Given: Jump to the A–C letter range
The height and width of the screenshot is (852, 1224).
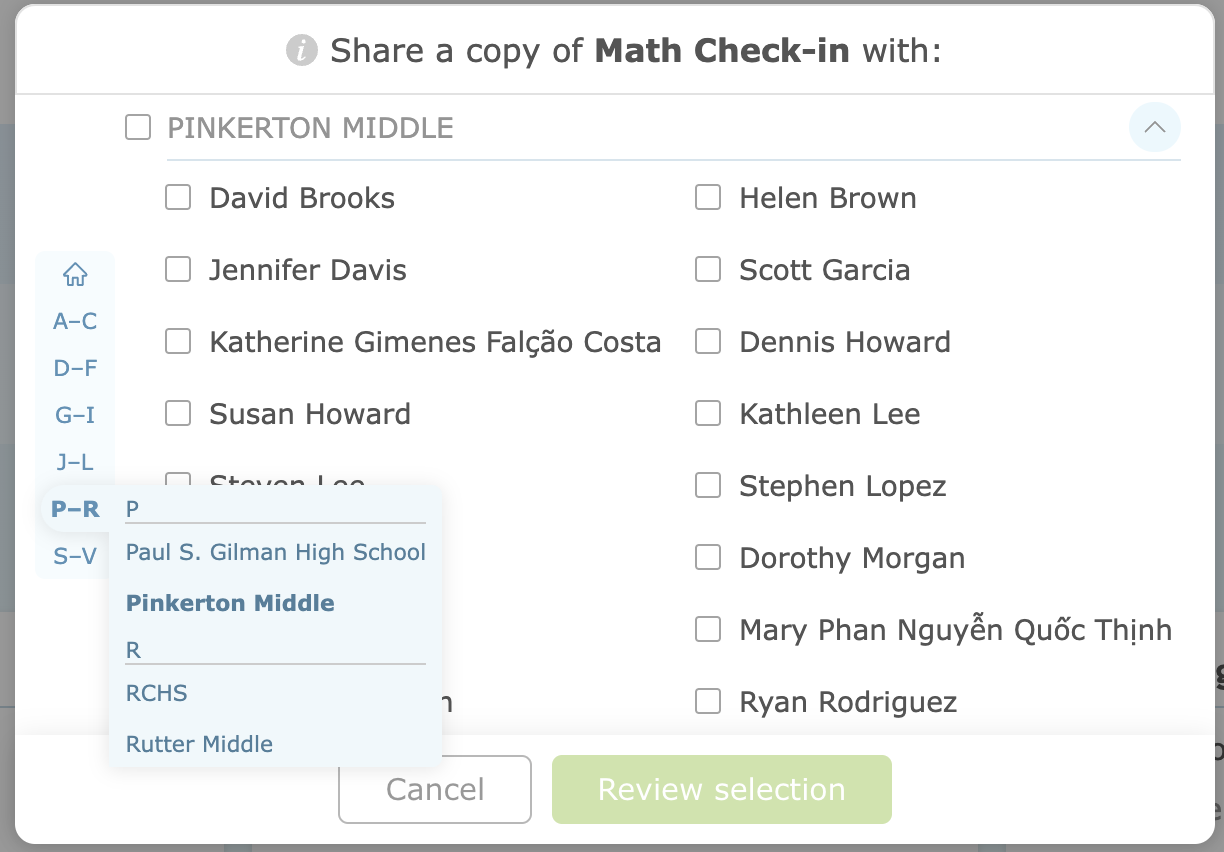Looking at the screenshot, I should (75, 321).
